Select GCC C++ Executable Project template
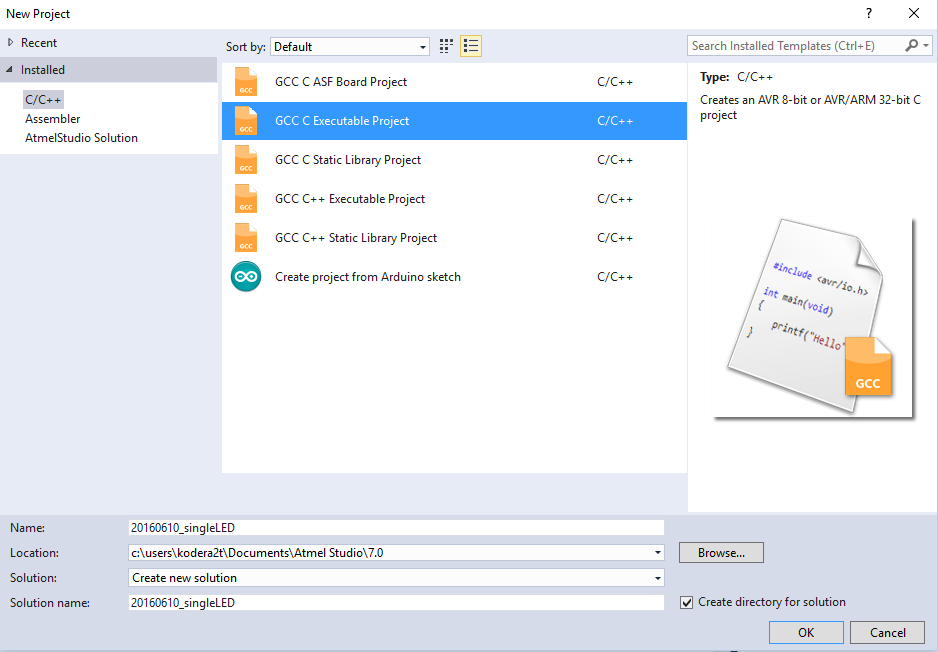 pyautogui.click(x=454, y=199)
